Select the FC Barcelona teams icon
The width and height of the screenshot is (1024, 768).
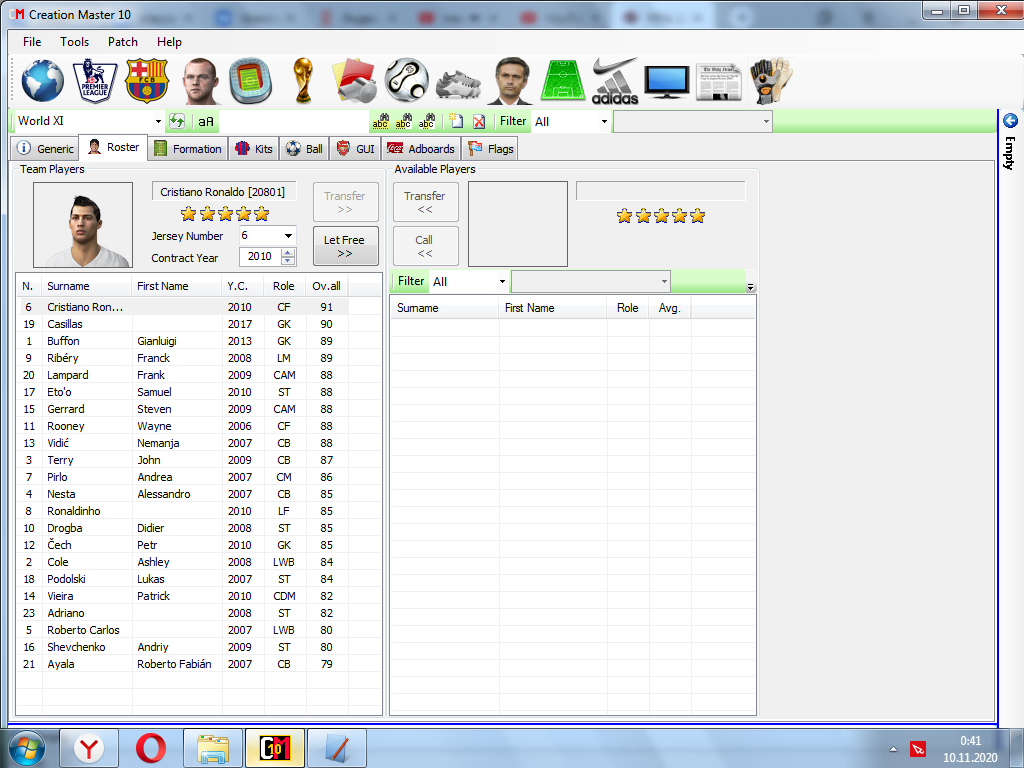147,80
